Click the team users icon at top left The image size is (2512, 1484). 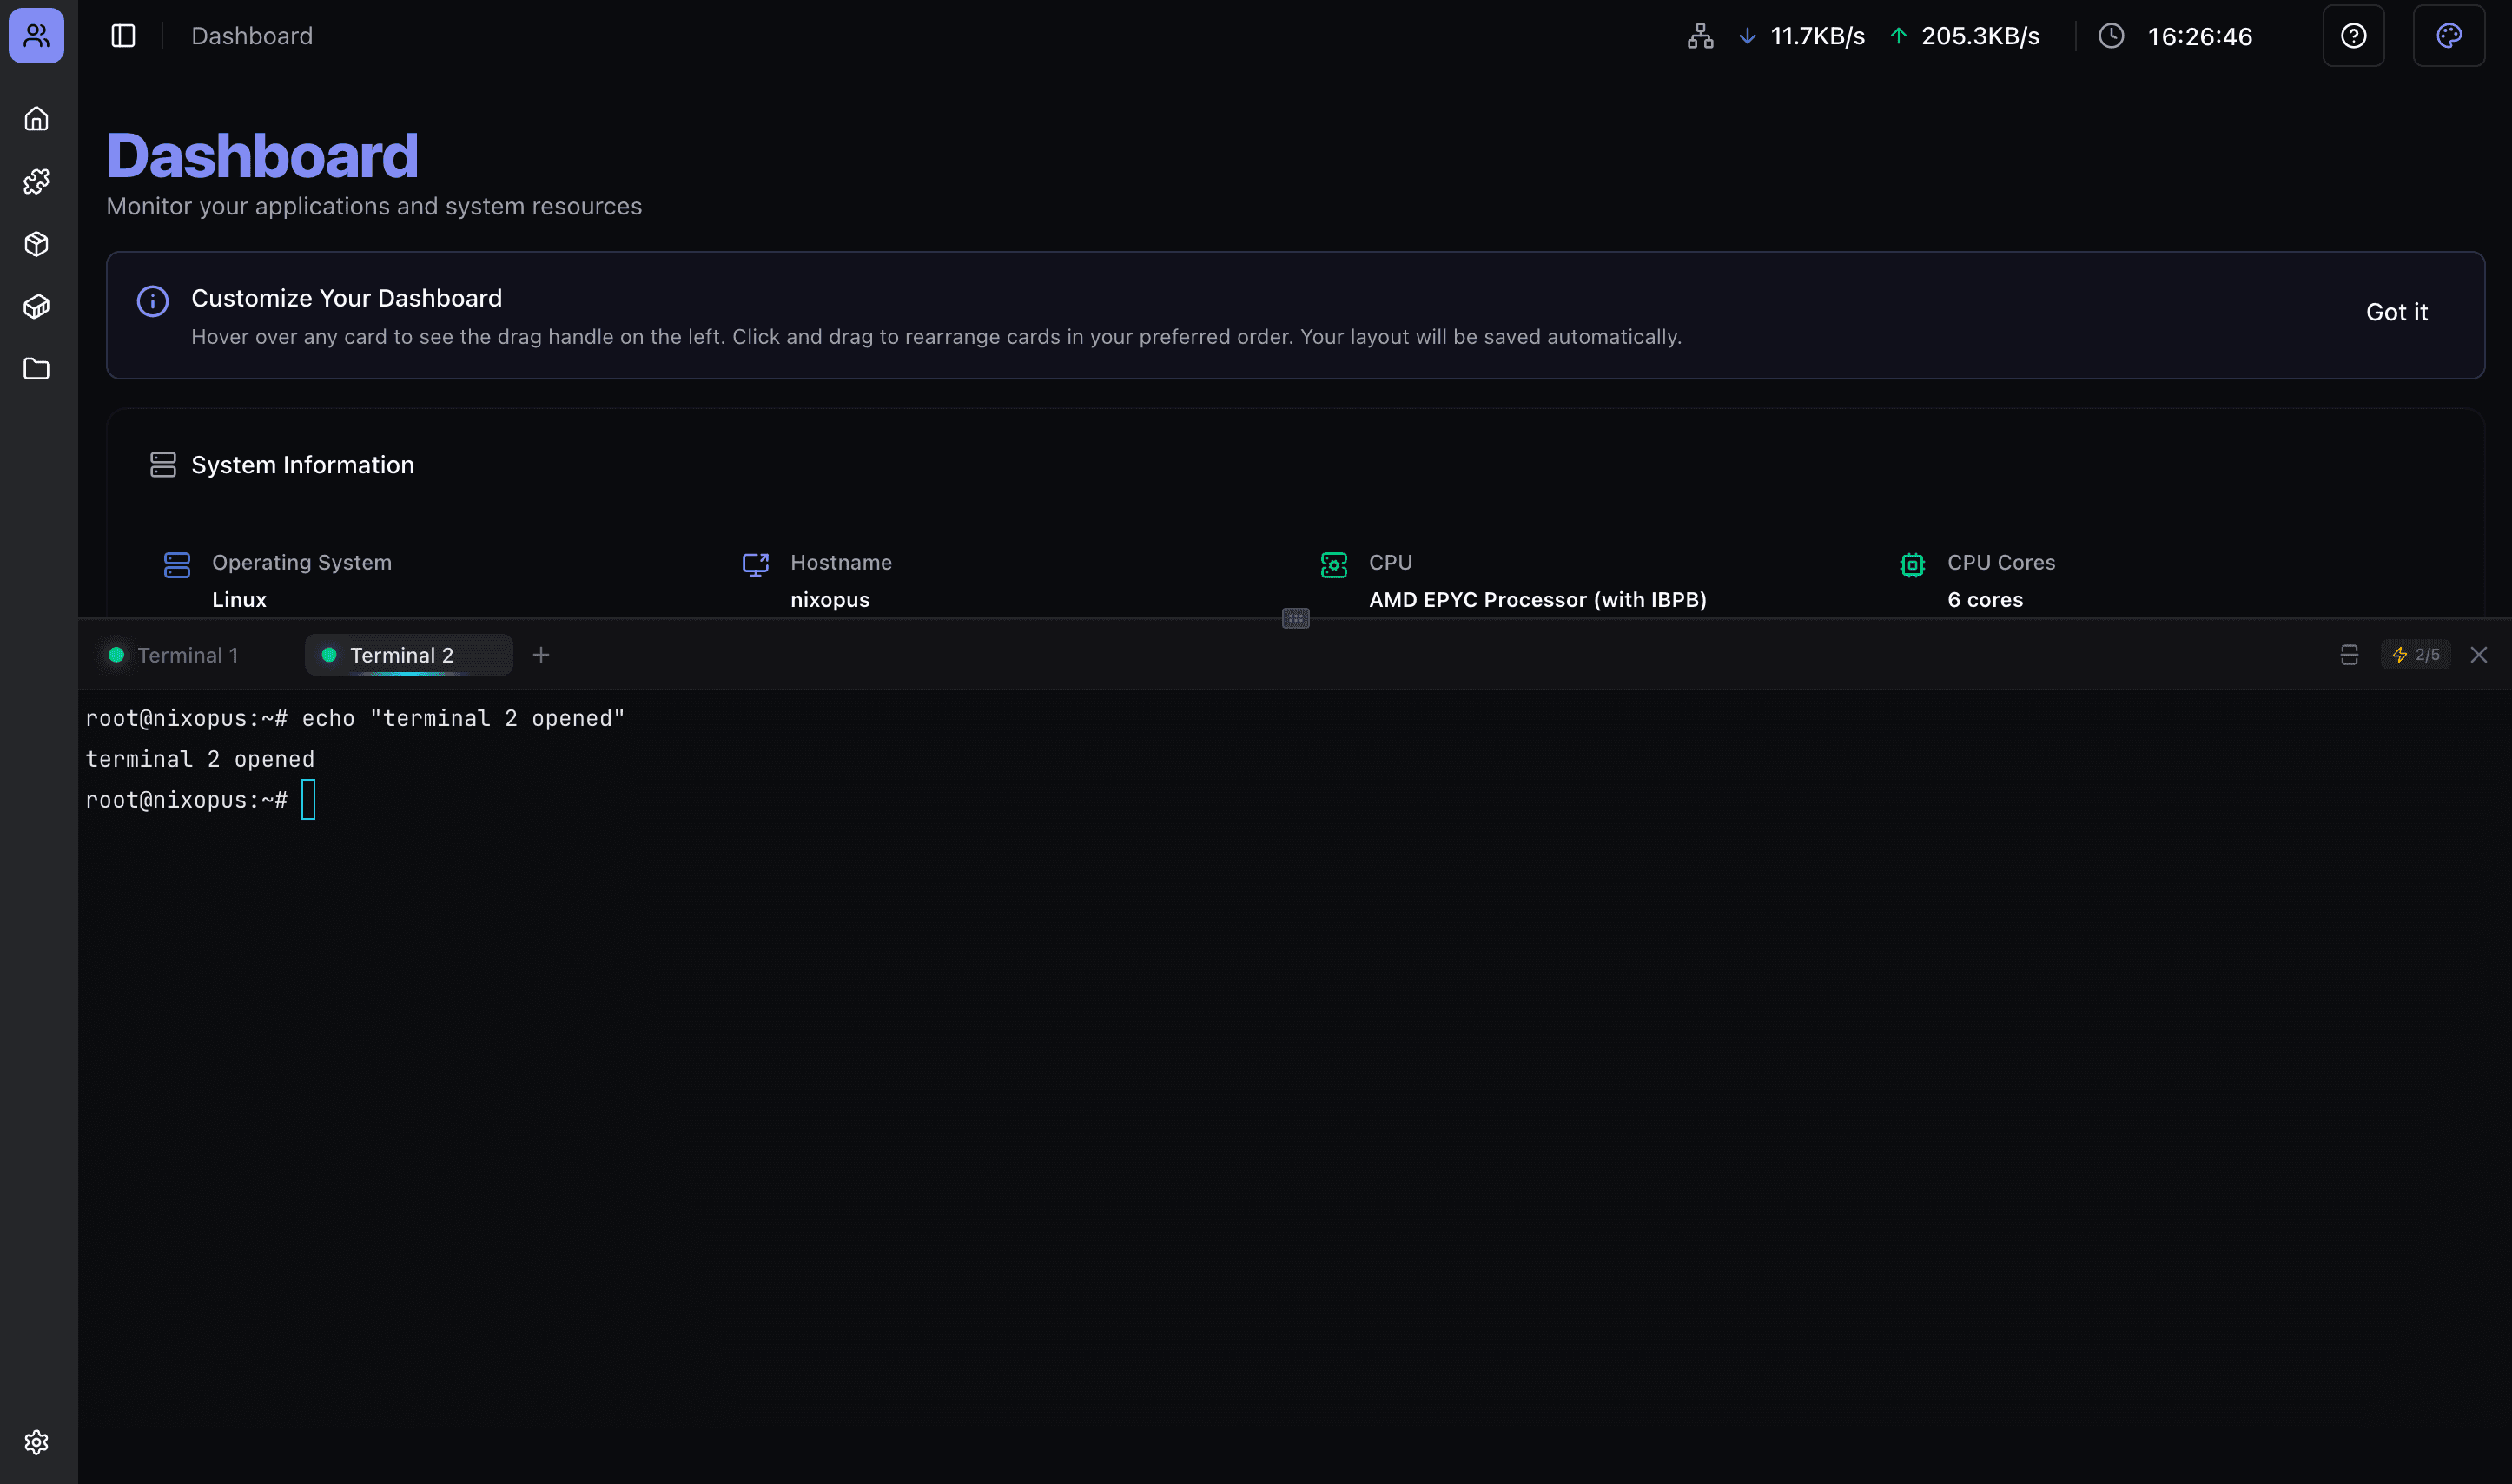coord(37,36)
